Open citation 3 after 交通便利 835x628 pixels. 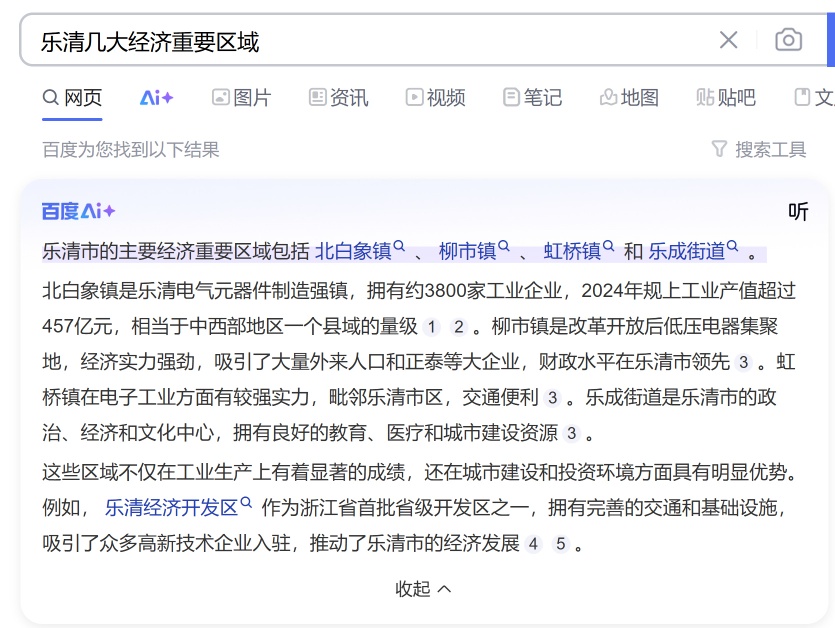(553, 398)
